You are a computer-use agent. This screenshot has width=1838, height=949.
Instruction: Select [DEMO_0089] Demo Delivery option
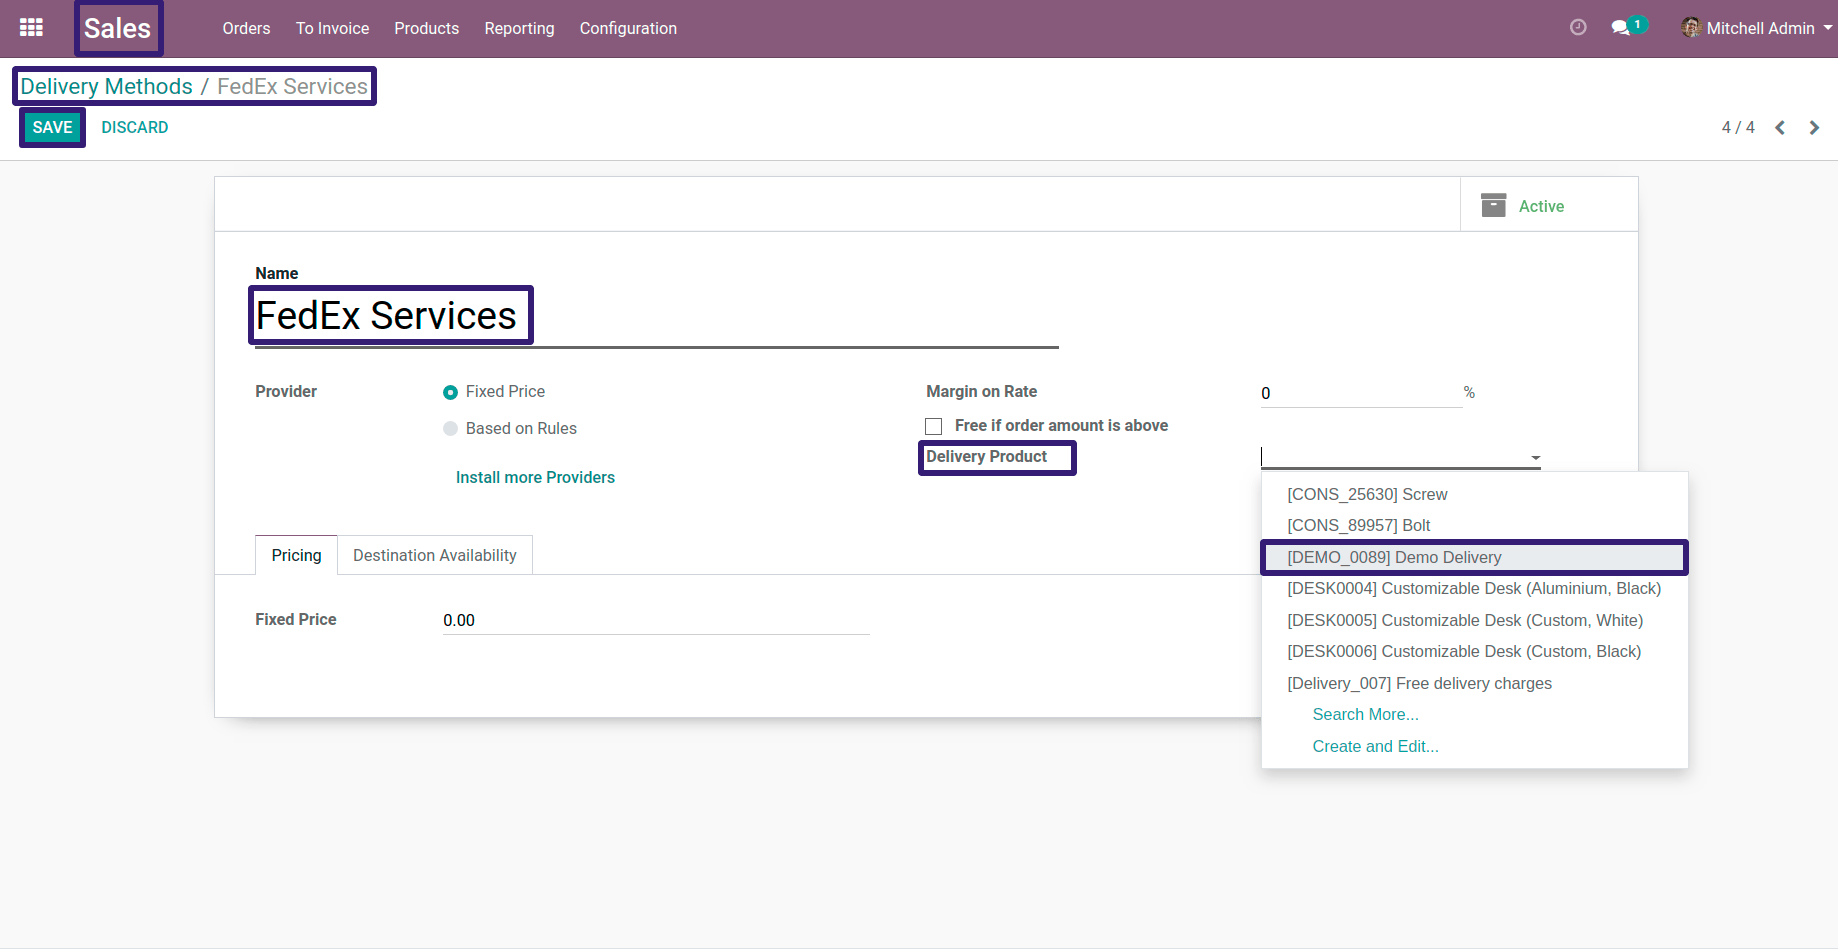point(1475,557)
